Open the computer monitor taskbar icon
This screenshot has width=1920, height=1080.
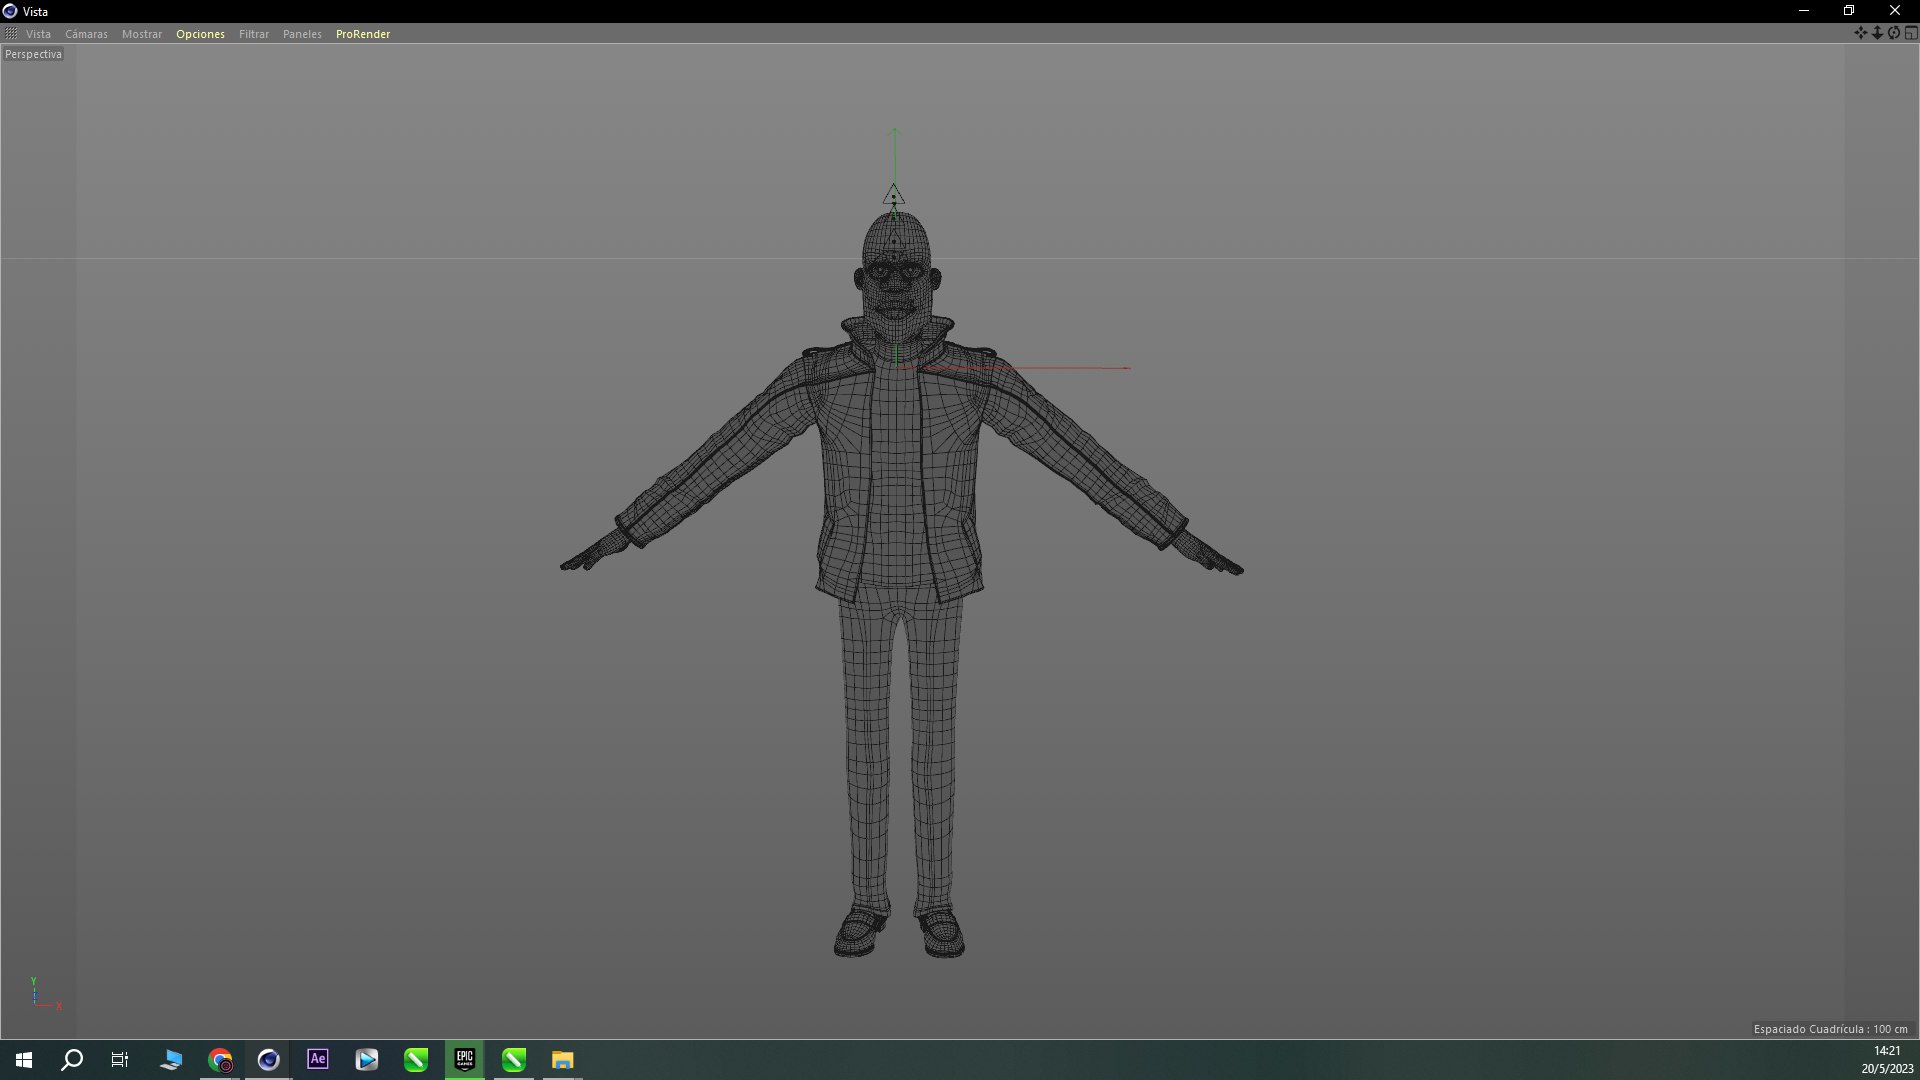coord(171,1060)
